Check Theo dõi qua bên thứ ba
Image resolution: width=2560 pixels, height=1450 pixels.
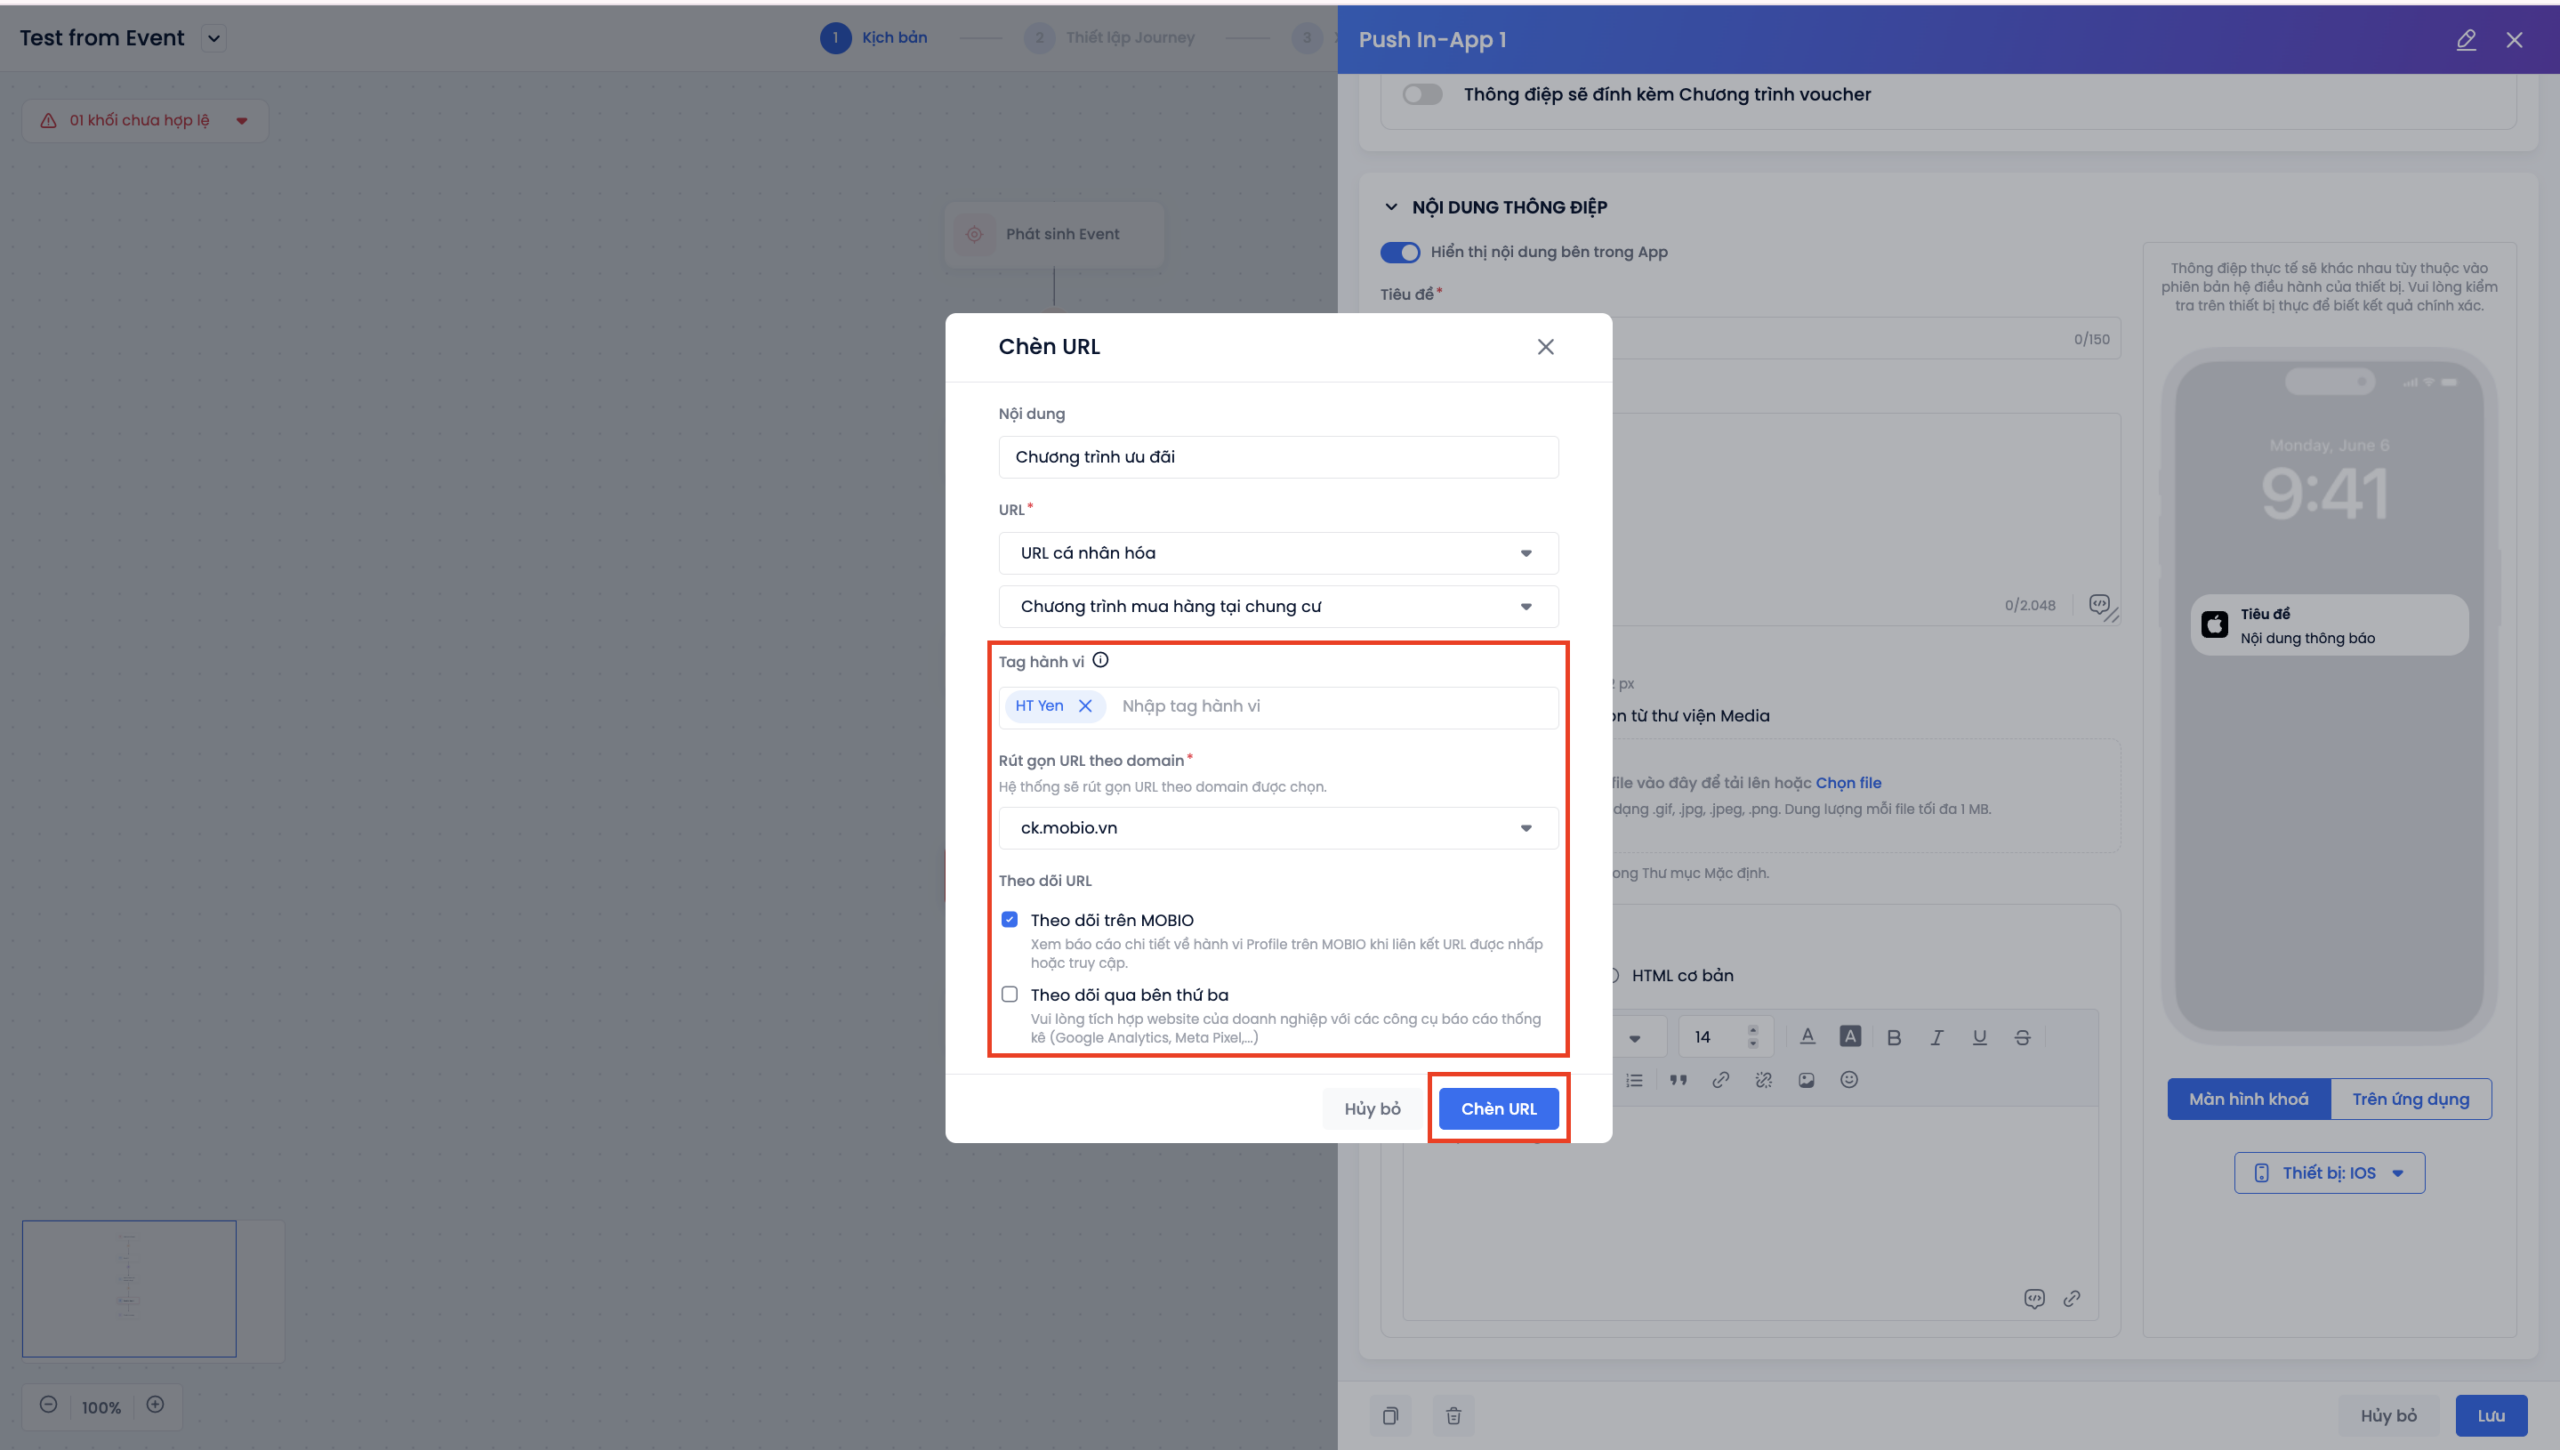pyautogui.click(x=1010, y=994)
